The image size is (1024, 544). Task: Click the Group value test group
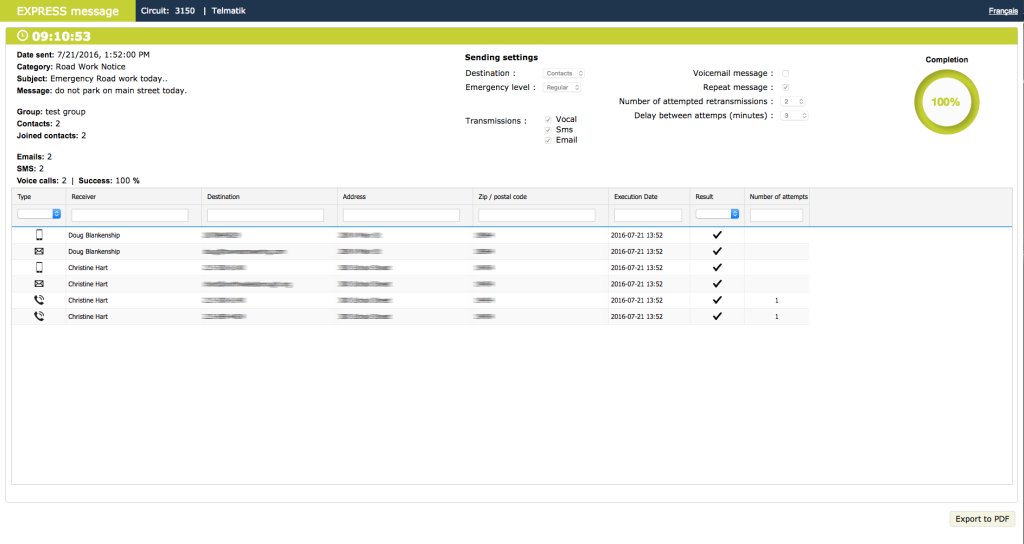point(65,112)
